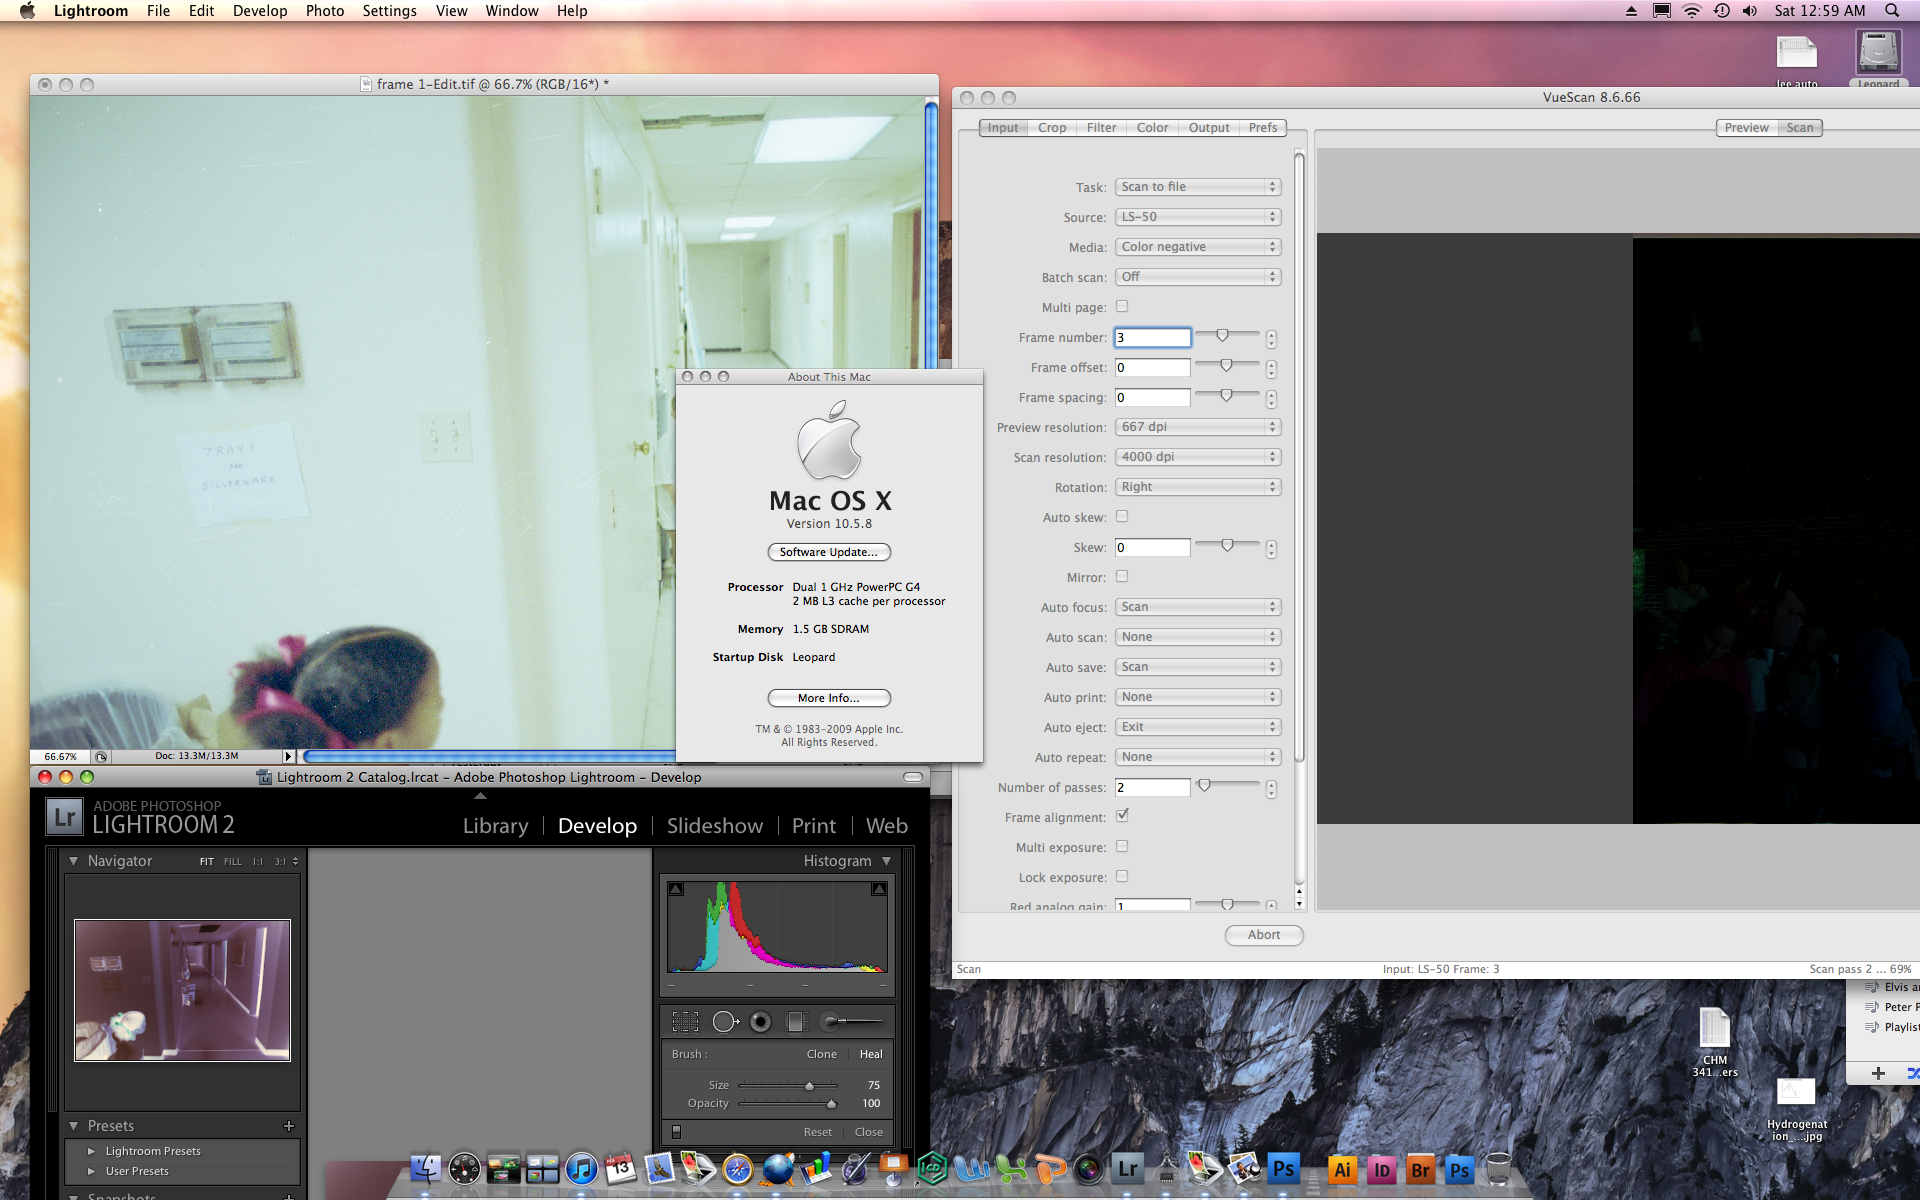The width and height of the screenshot is (1920, 1200).
Task: Activate the Red Eye Correction tool
Action: (760, 1021)
